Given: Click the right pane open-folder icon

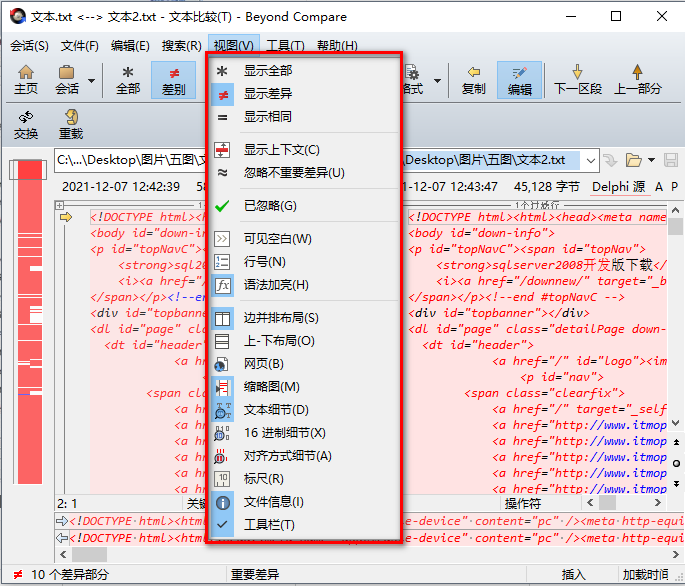Looking at the screenshot, I should point(633,160).
